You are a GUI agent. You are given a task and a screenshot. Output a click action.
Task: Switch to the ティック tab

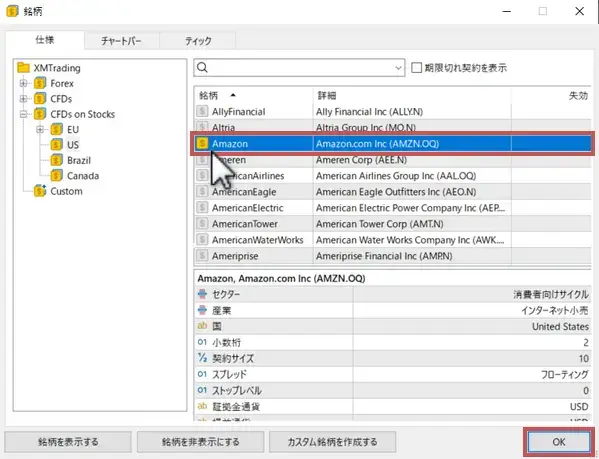tap(198, 40)
